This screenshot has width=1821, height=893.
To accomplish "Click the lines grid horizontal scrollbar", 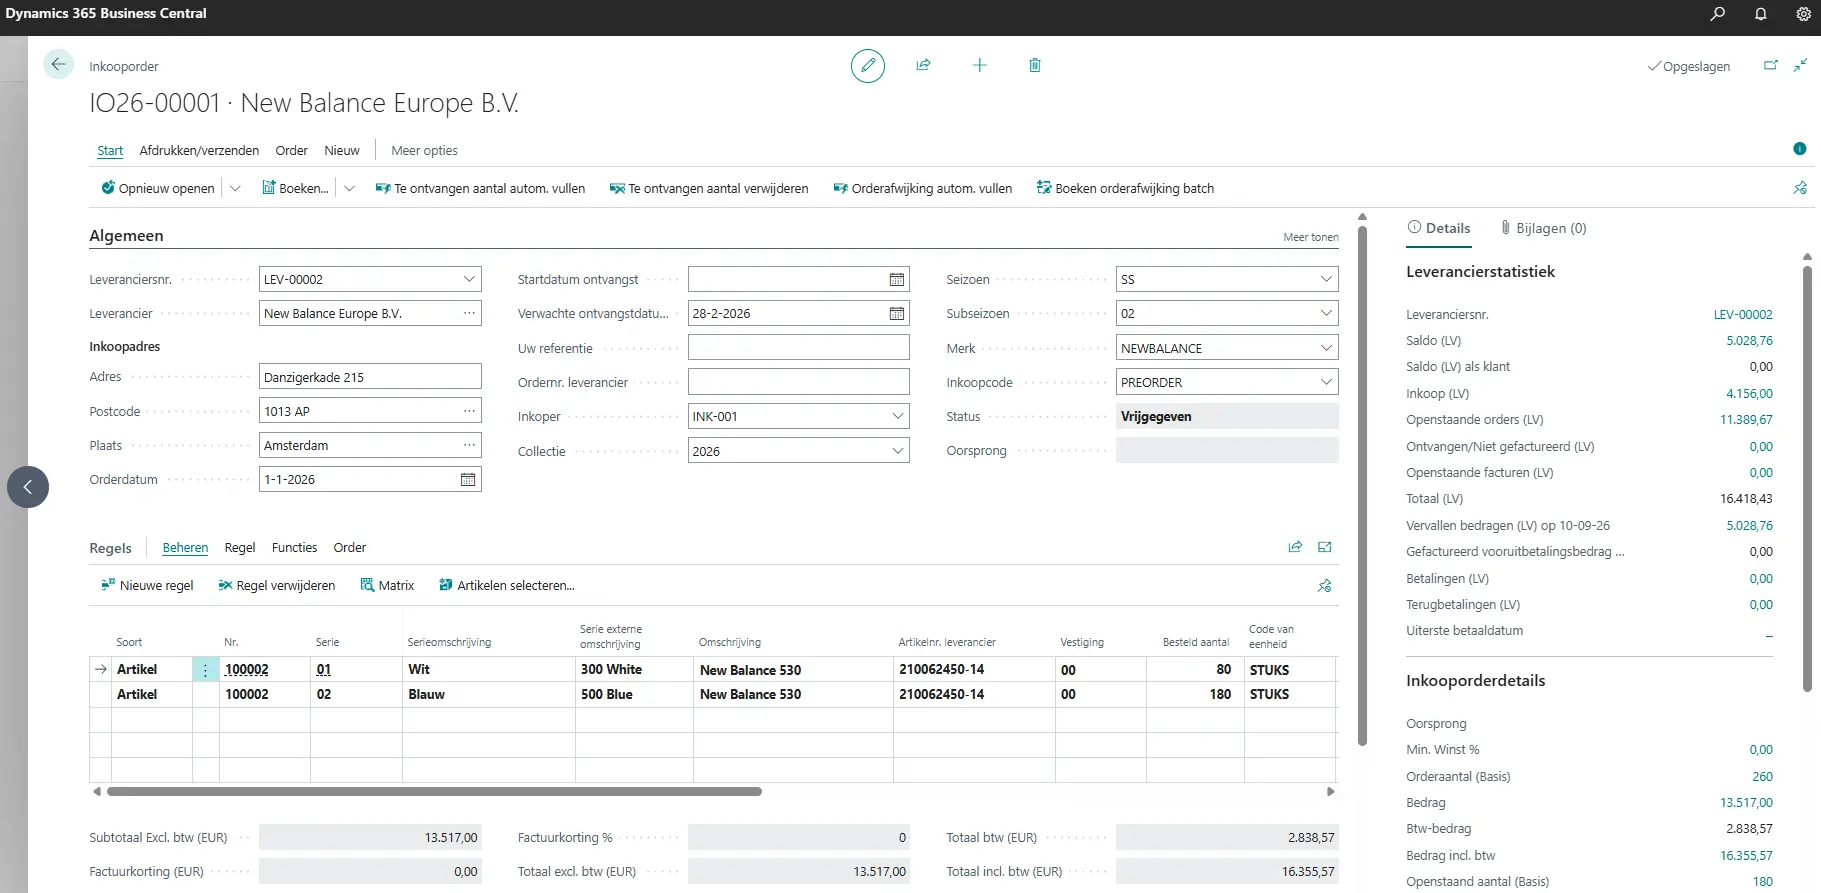I will 434,791.
